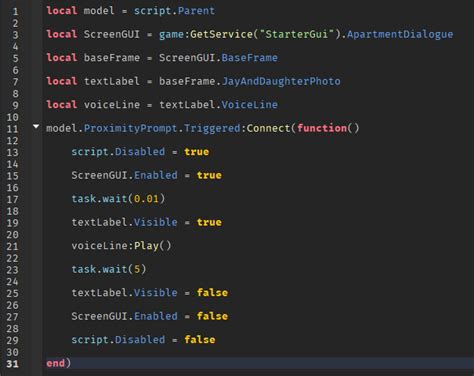Click 'true' value on line 19
Viewport: 474px width, 376px height.
(x=209, y=222)
